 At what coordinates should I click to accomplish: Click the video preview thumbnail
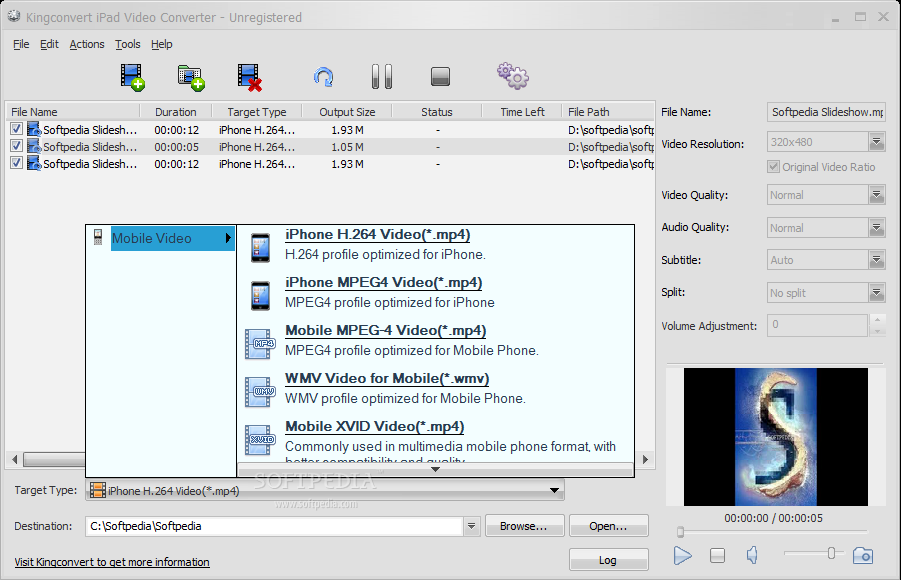[x=776, y=437]
